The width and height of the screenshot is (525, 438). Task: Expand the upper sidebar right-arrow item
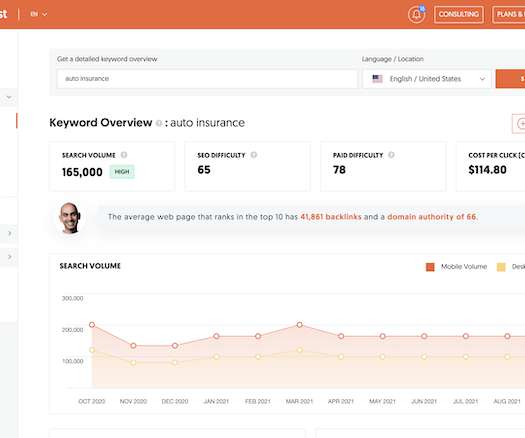tap(9, 233)
